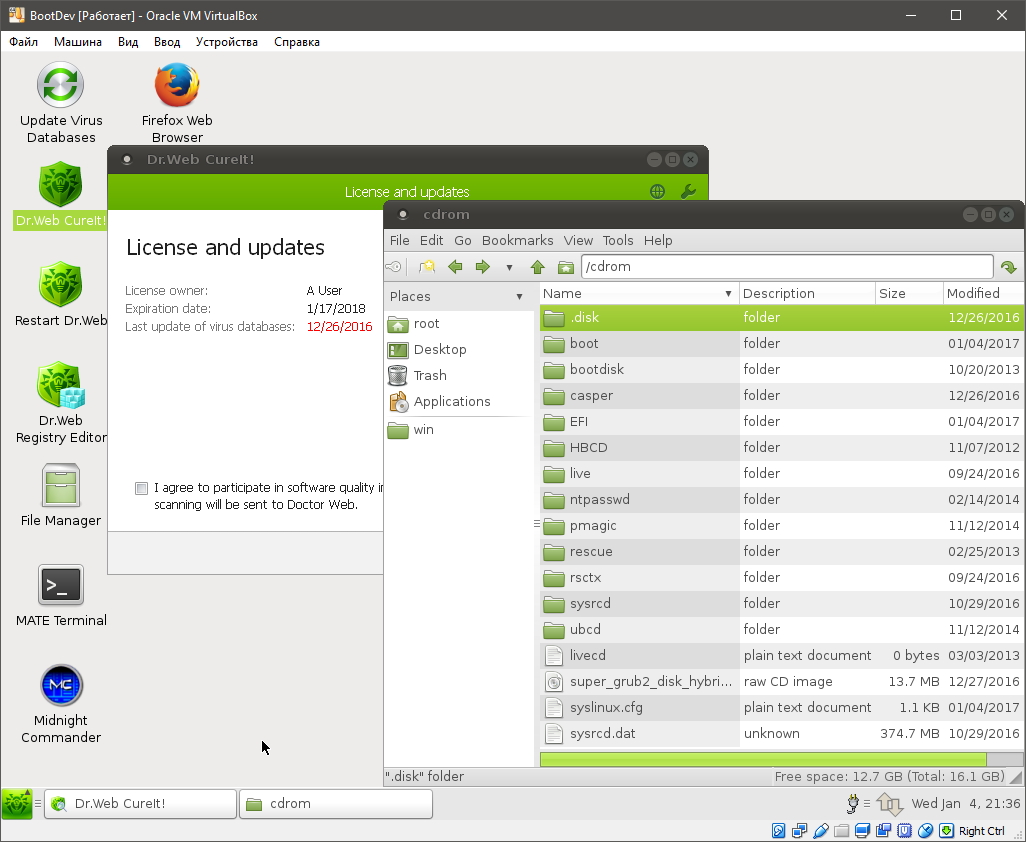Click the Modified column header

983,293
